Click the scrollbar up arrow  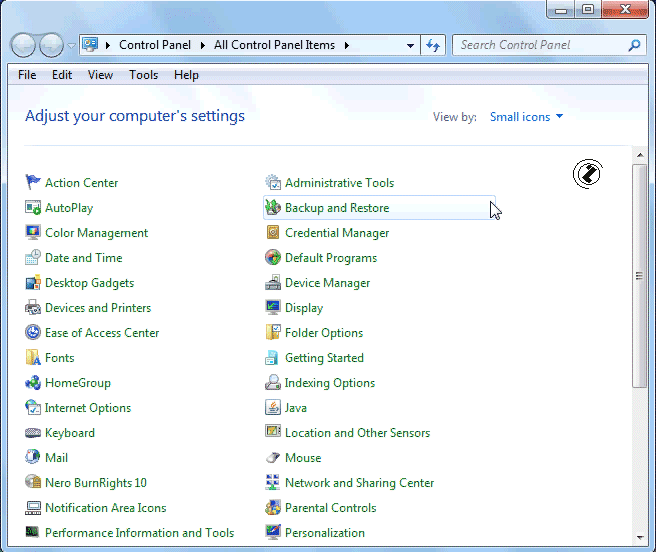[x=640, y=155]
